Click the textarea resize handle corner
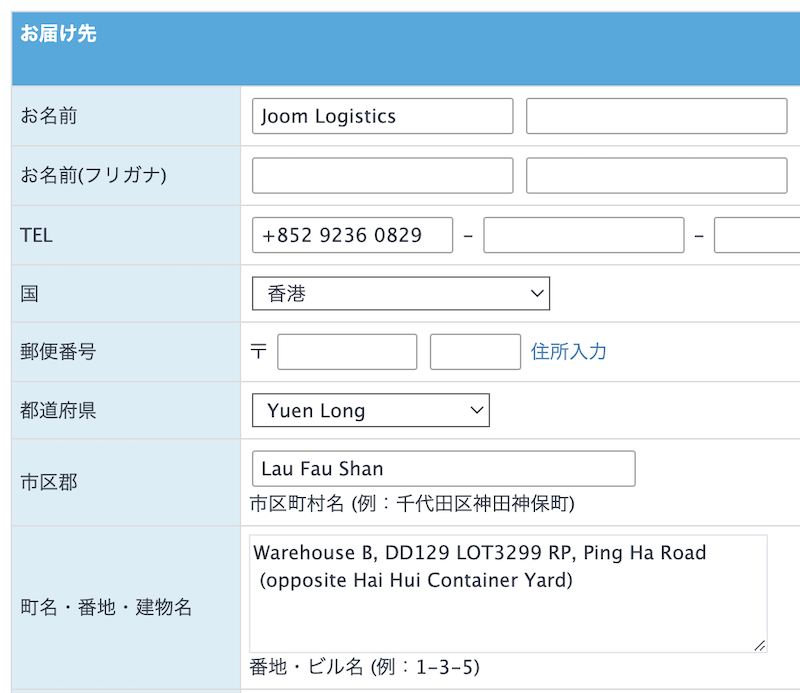 760,646
